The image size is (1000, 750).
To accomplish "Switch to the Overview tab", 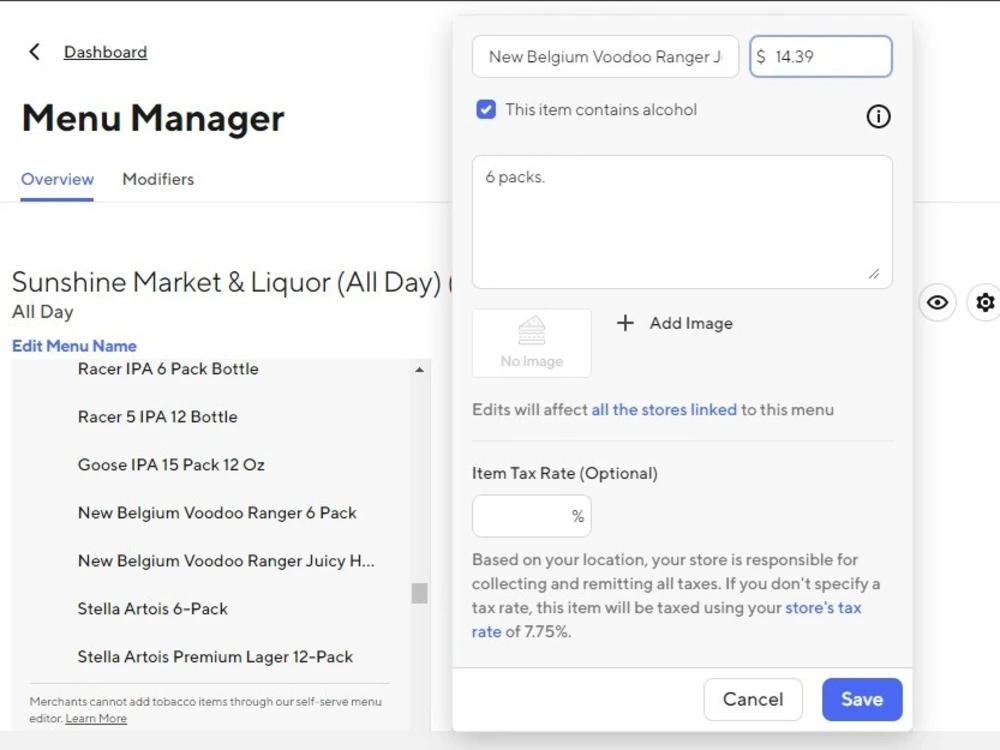I will tap(57, 179).
